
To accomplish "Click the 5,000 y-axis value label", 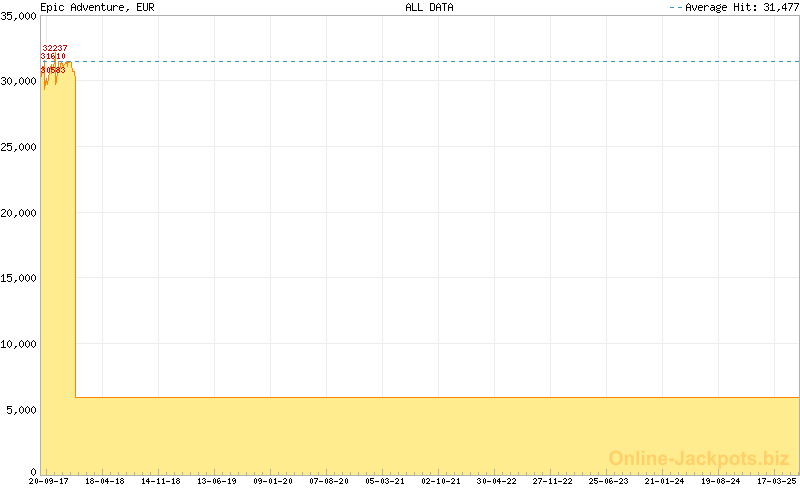I will click(x=22, y=410).
